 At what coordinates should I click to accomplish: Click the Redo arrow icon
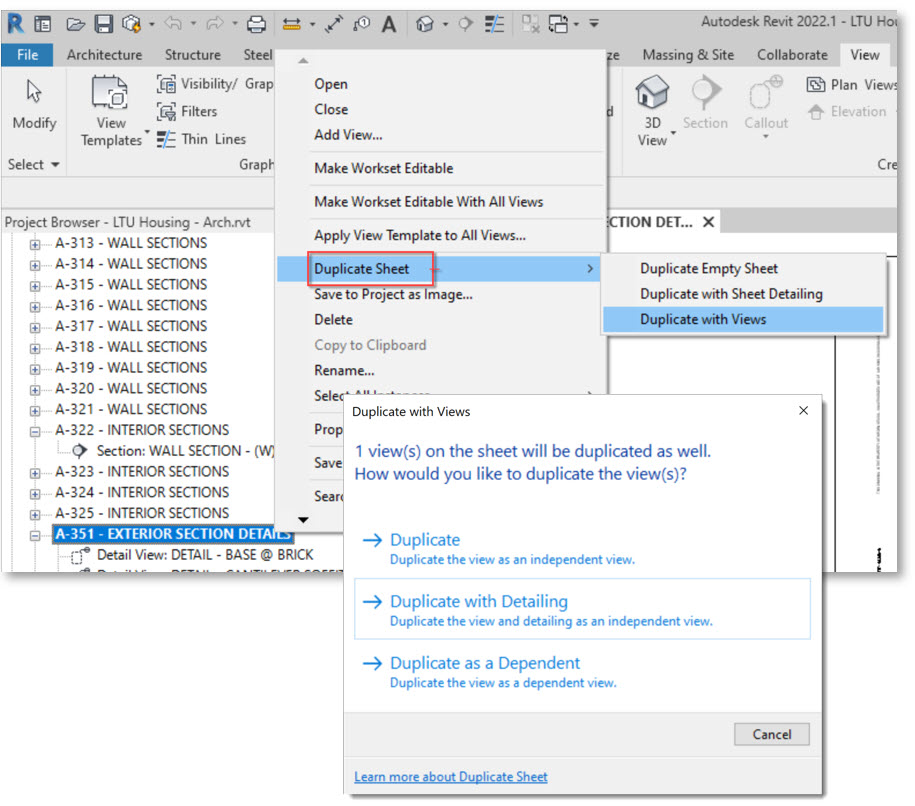pyautogui.click(x=215, y=23)
